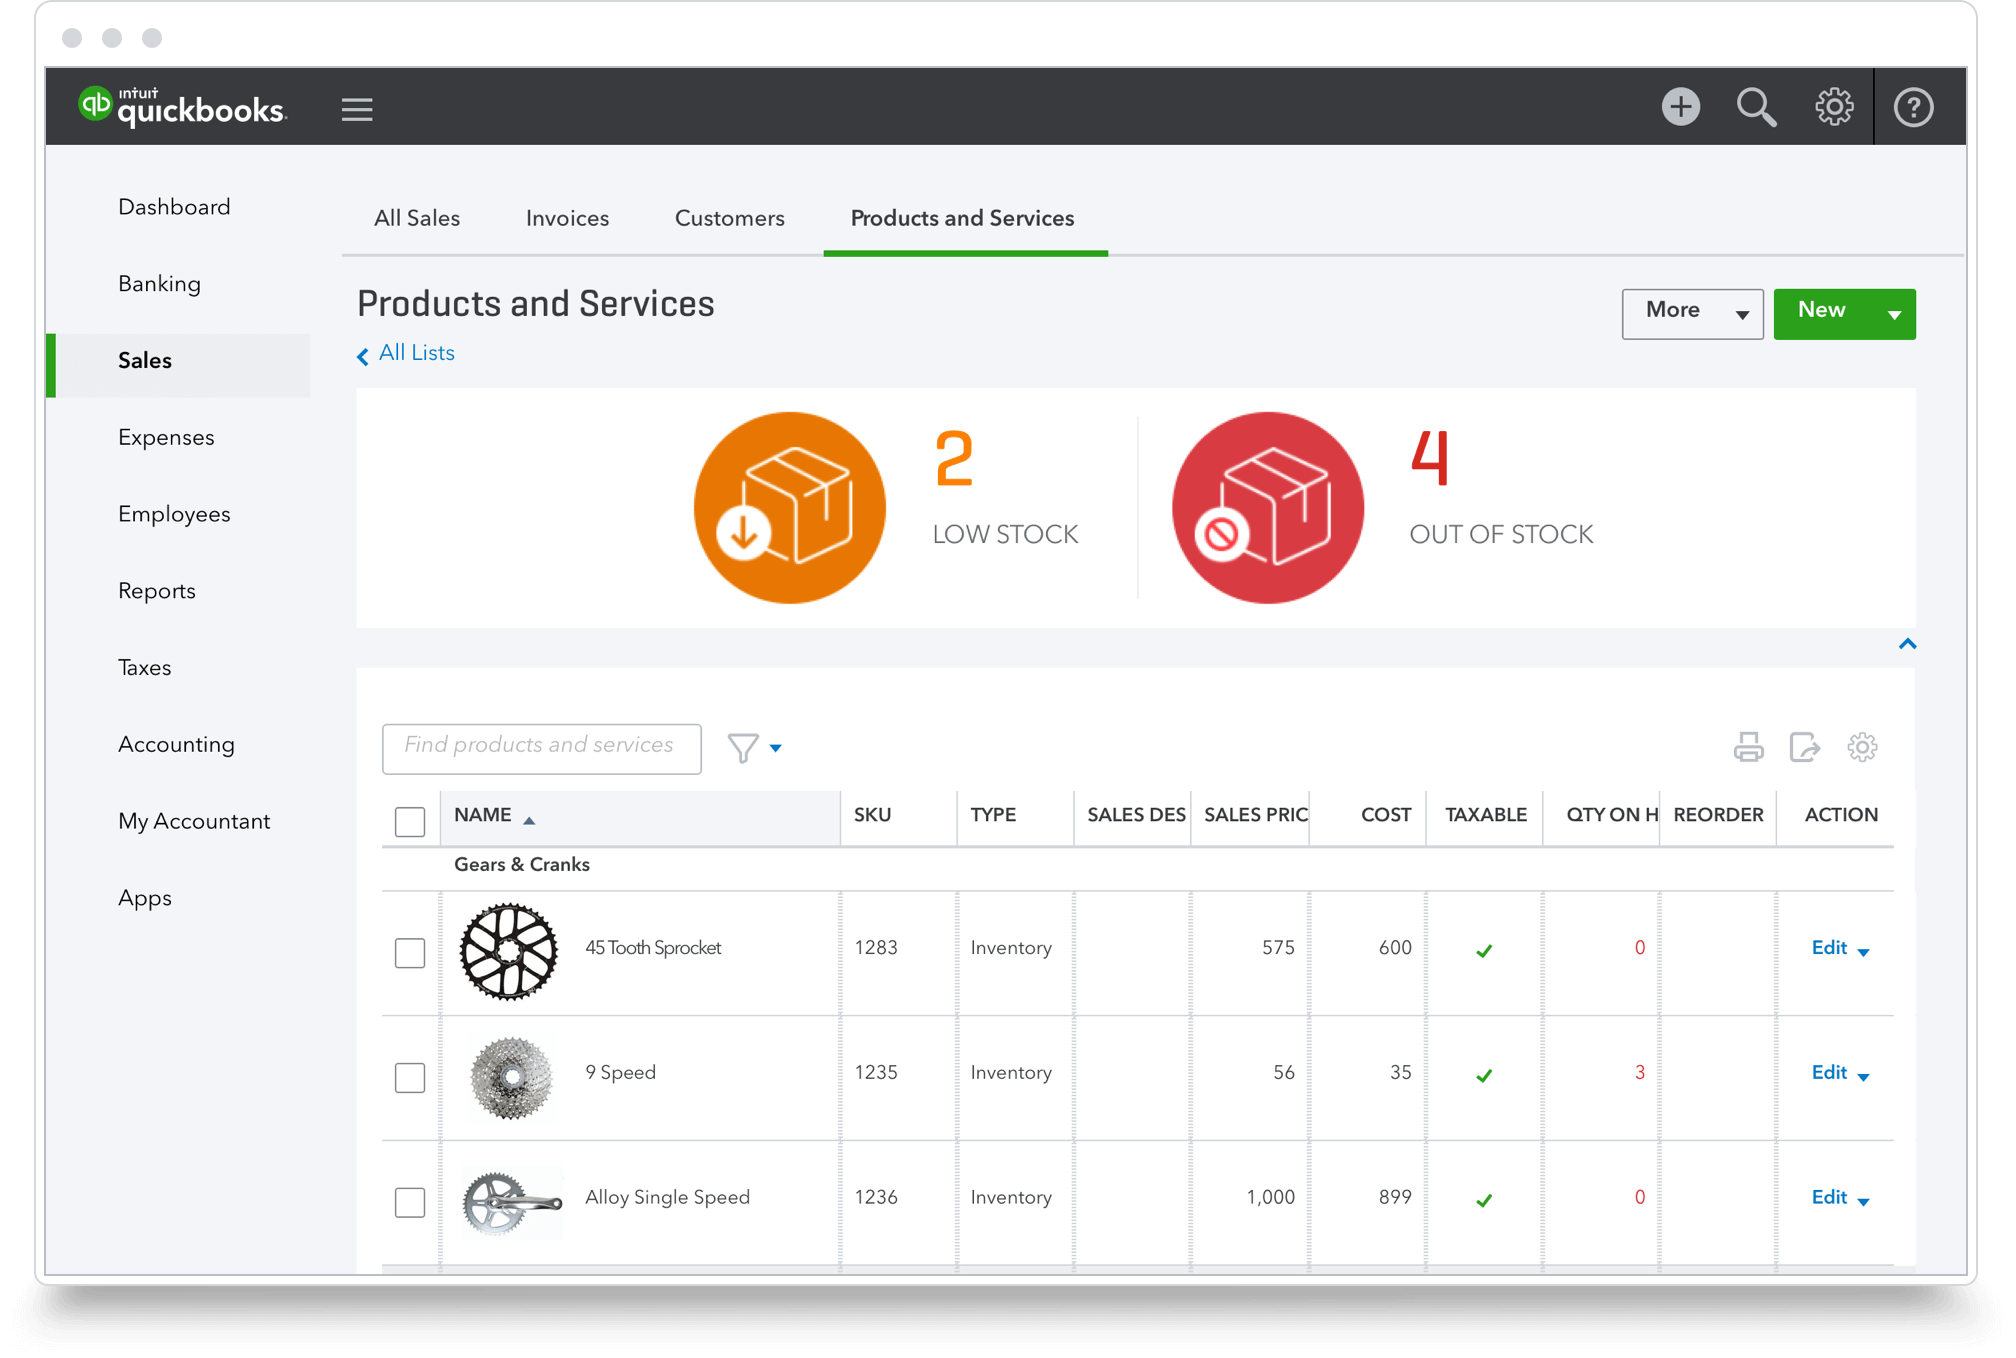Switch to the Invoices tab
The width and height of the screenshot is (2016, 1358).
(565, 218)
